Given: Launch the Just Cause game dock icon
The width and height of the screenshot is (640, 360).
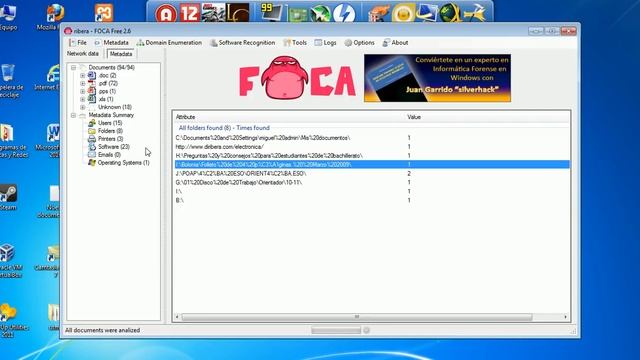Looking at the screenshot, I should pos(213,13).
